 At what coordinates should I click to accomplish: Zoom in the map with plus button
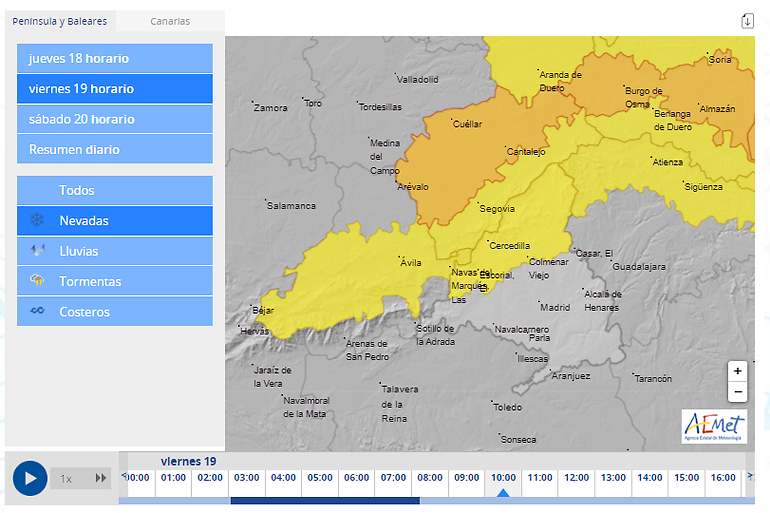738,371
